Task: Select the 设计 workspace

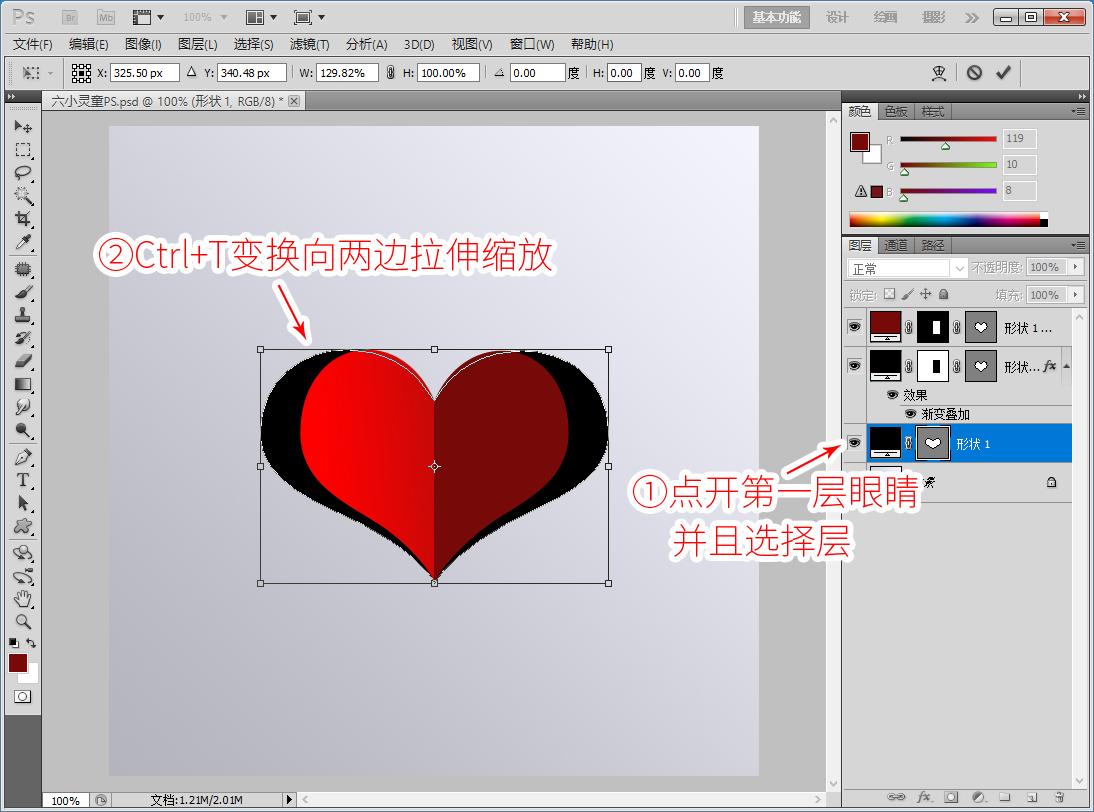Action: (x=837, y=17)
